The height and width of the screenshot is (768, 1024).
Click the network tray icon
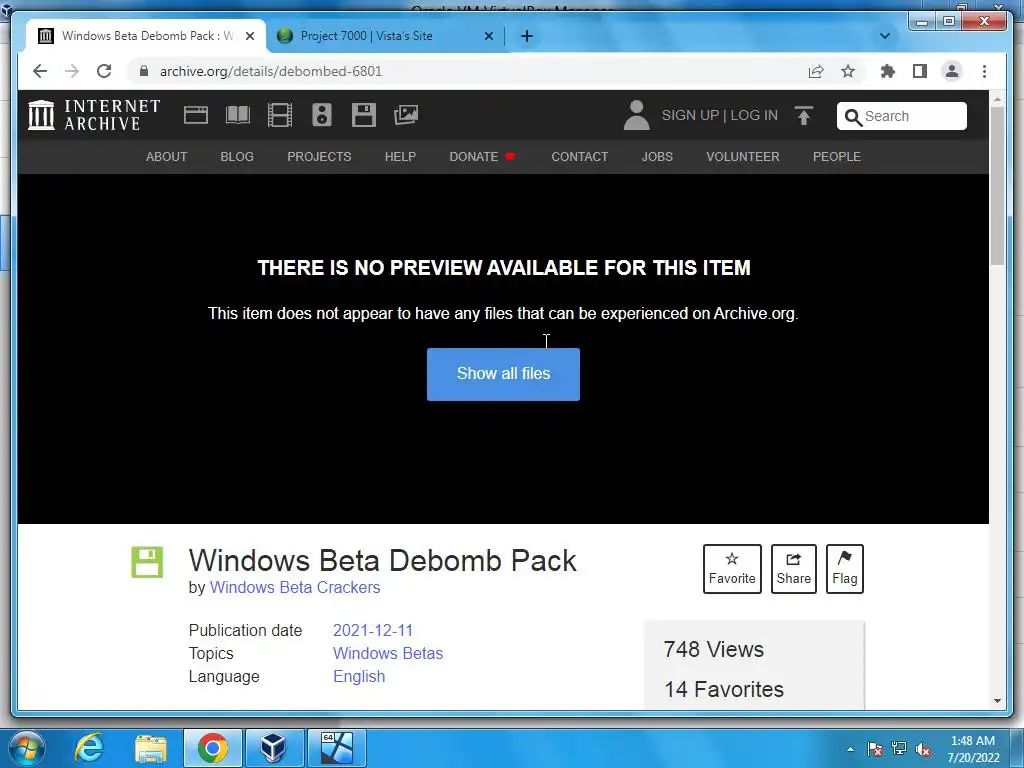click(x=899, y=749)
